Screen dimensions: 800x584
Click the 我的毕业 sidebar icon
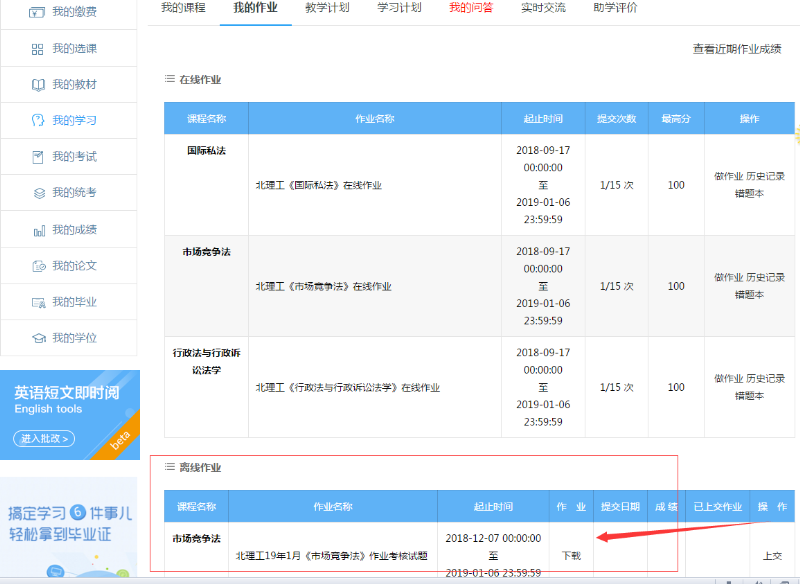pyautogui.click(x=38, y=302)
